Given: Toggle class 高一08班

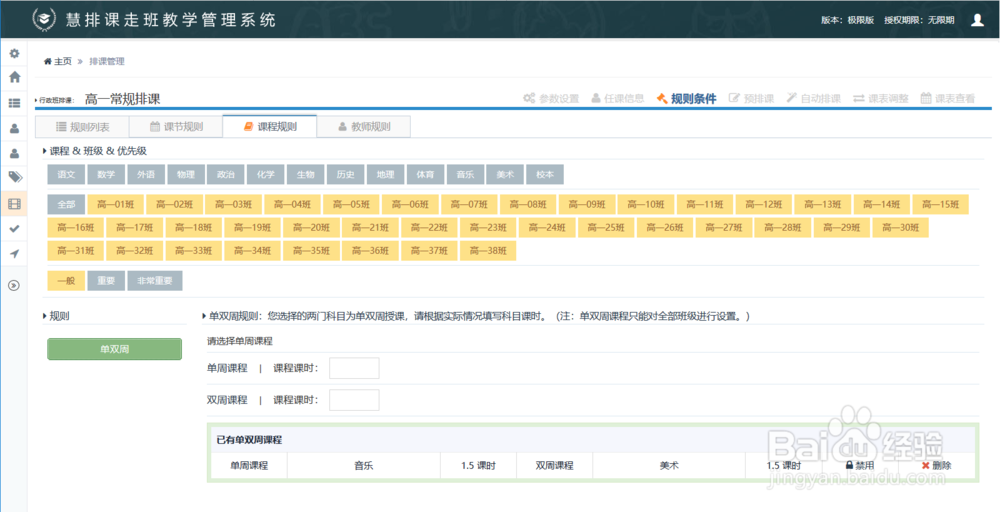Looking at the screenshot, I should click(528, 204).
